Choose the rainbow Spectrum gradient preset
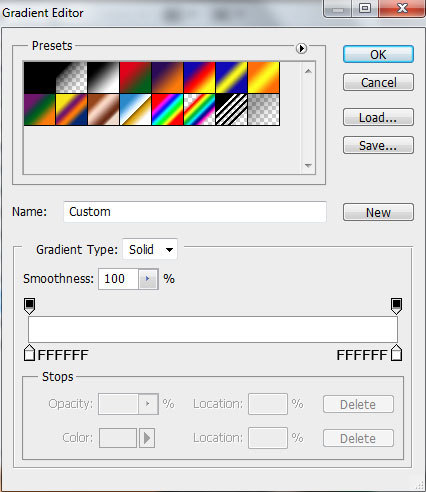The image size is (426, 492). pos(167,109)
